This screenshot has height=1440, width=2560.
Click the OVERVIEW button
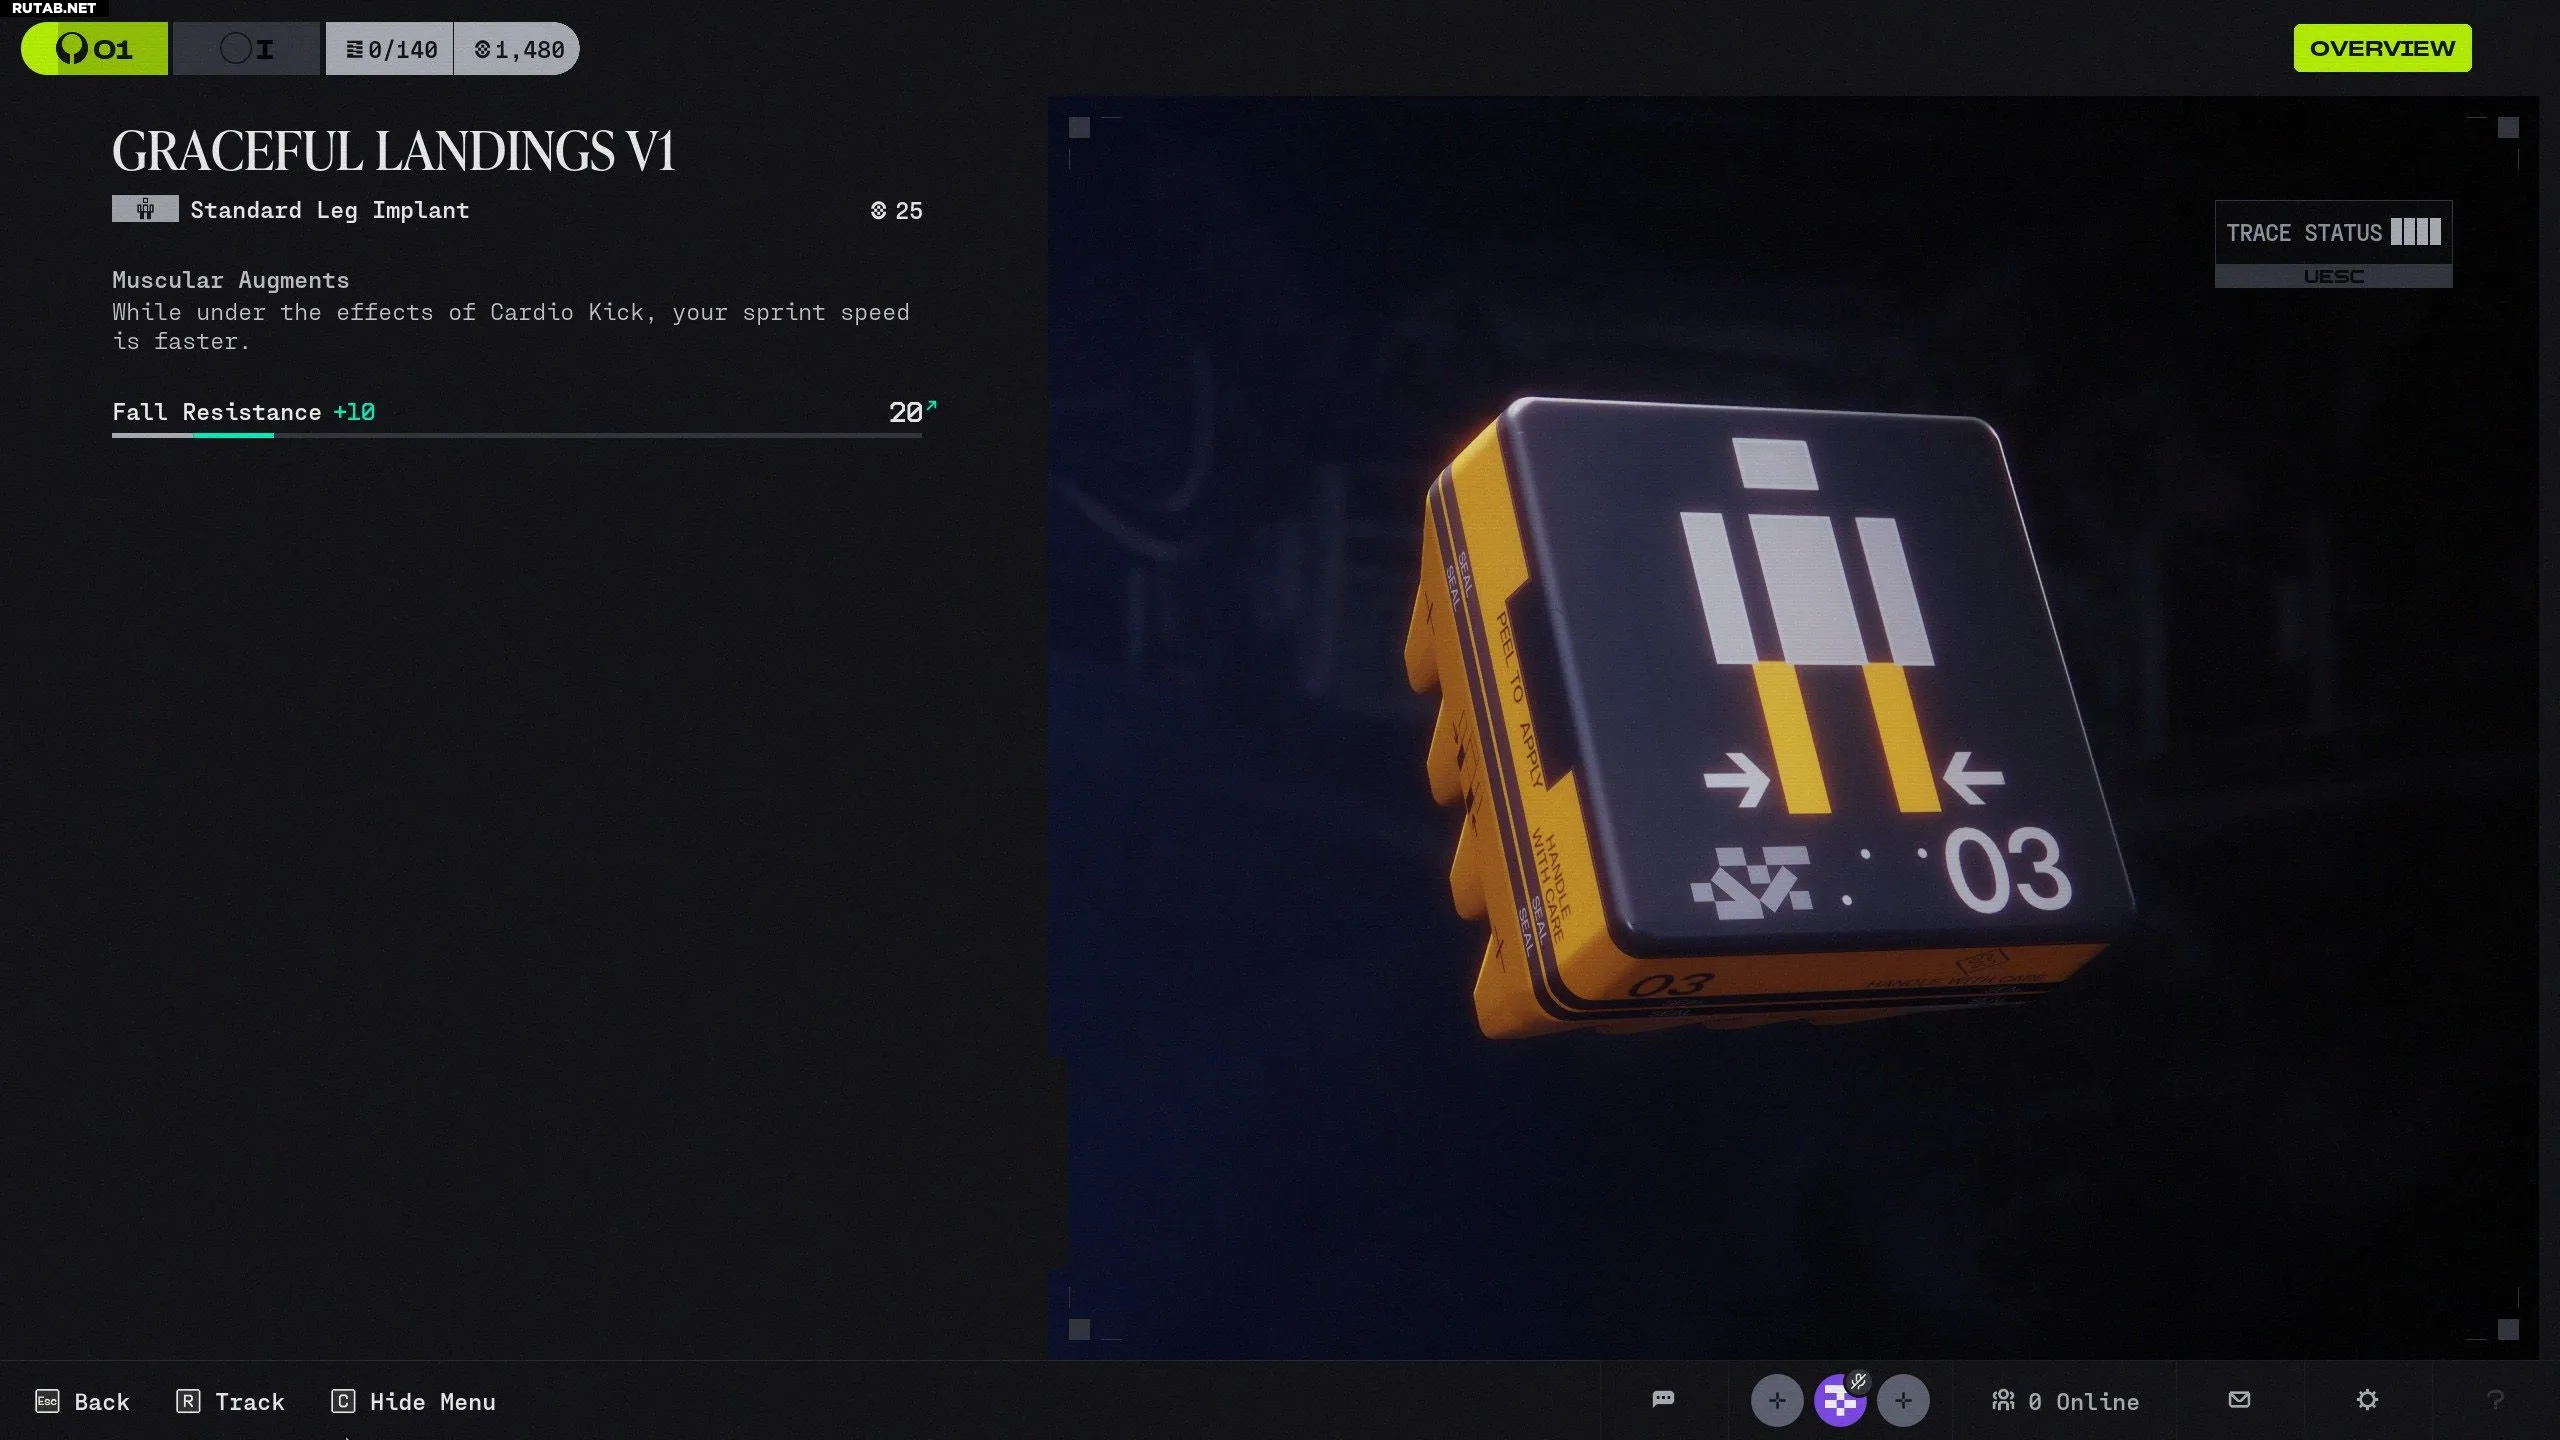[x=2381, y=48]
